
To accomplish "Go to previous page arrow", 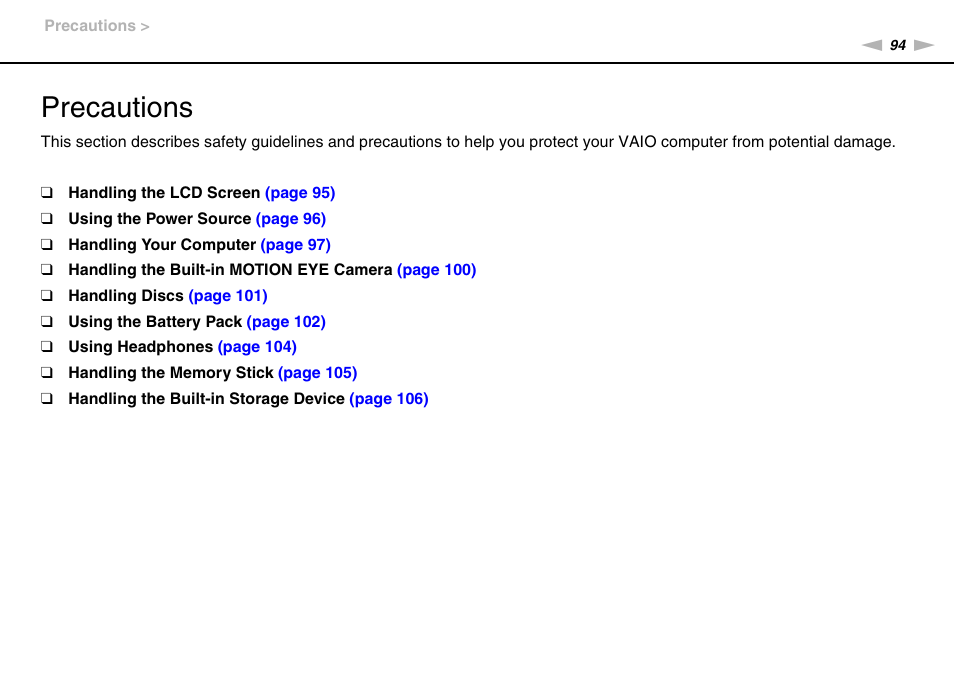I will point(871,45).
